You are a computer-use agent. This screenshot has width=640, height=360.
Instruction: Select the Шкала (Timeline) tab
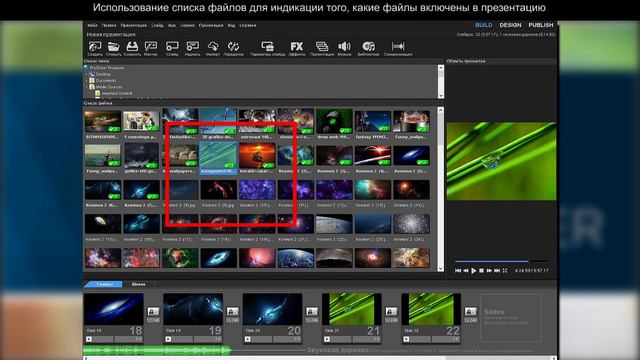[139, 284]
